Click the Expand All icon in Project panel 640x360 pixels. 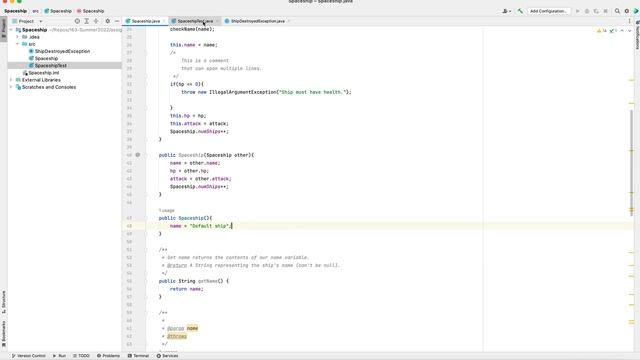87,21
